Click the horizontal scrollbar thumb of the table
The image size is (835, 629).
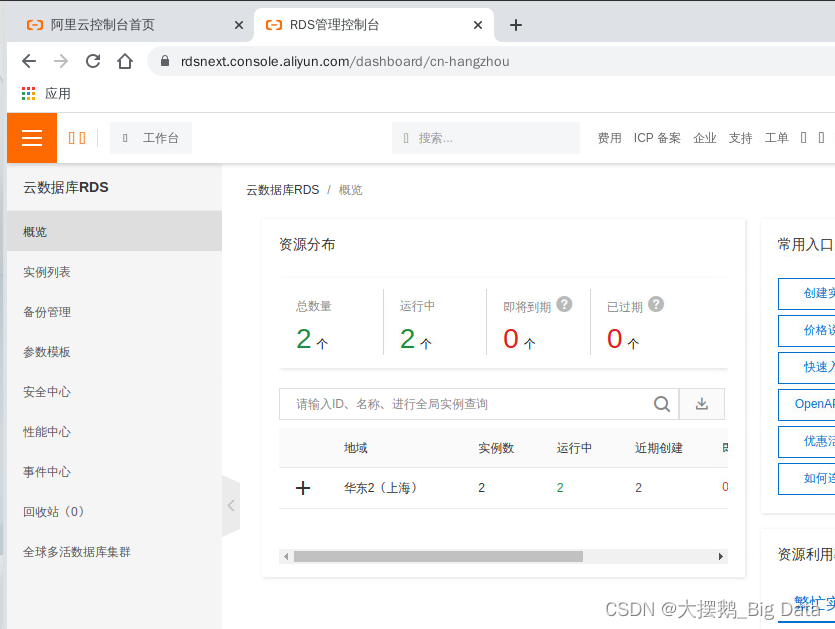tap(438, 557)
